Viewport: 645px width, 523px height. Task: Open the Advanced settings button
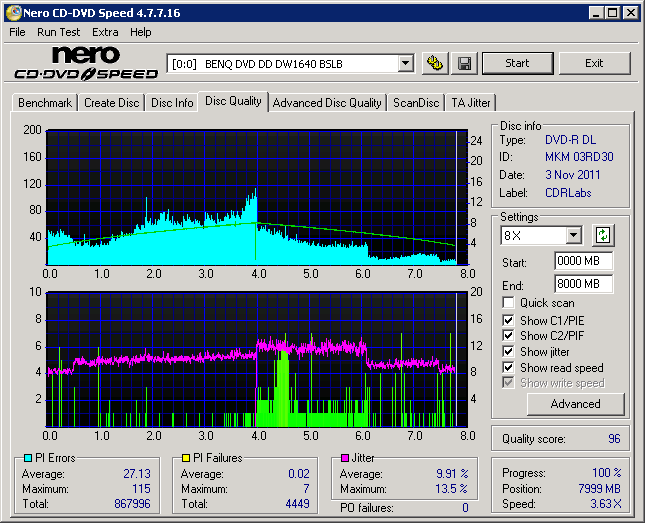coord(575,404)
